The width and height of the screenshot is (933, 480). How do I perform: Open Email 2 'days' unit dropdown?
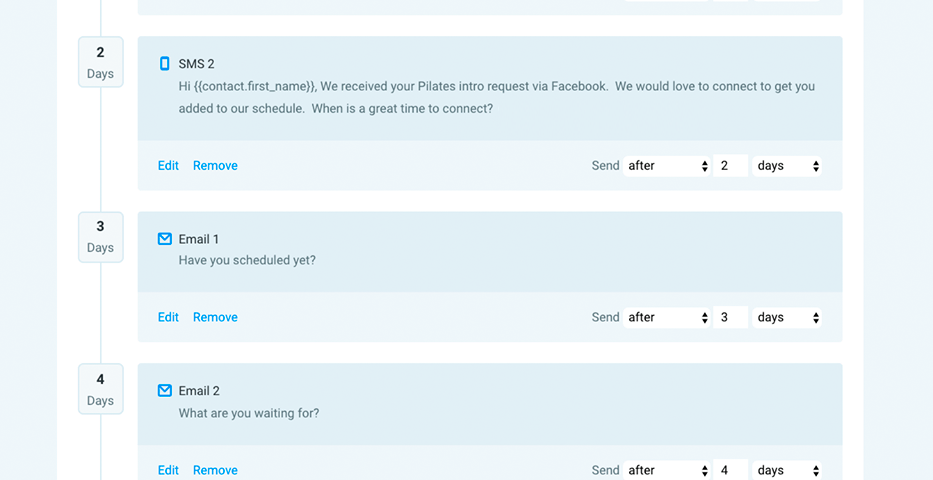pos(788,470)
